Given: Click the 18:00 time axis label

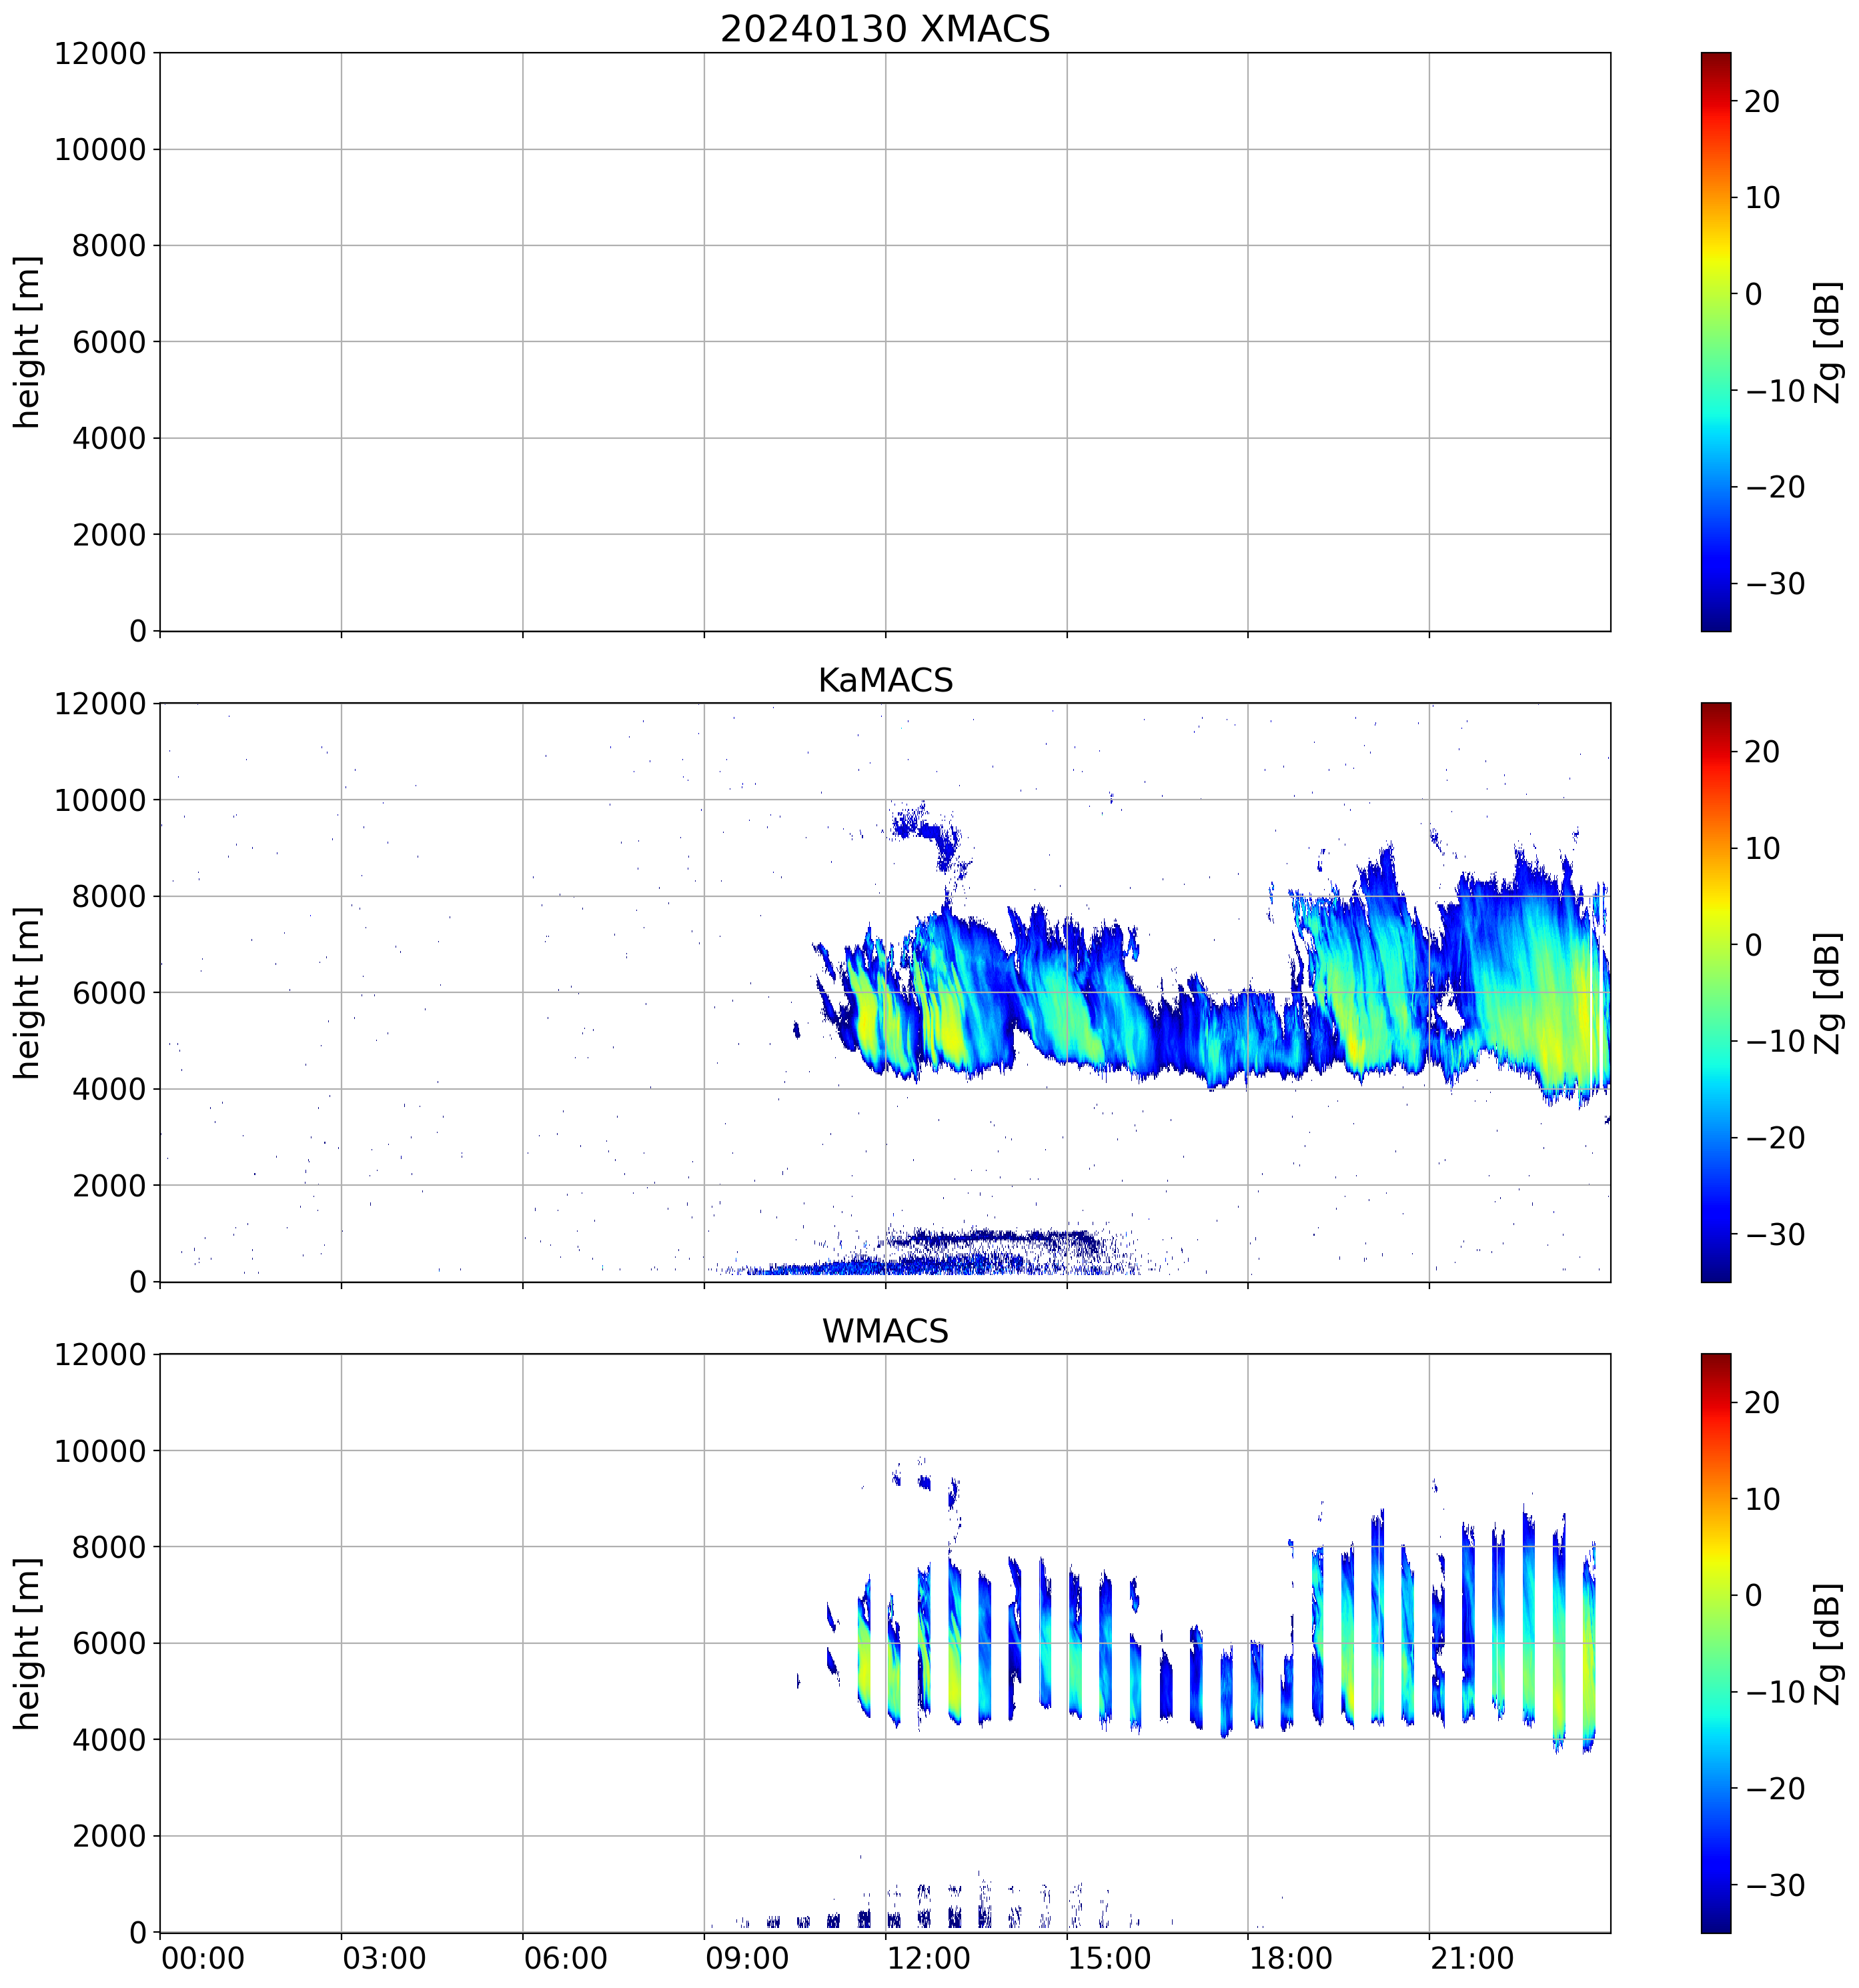Looking at the screenshot, I should tap(1290, 1958).
